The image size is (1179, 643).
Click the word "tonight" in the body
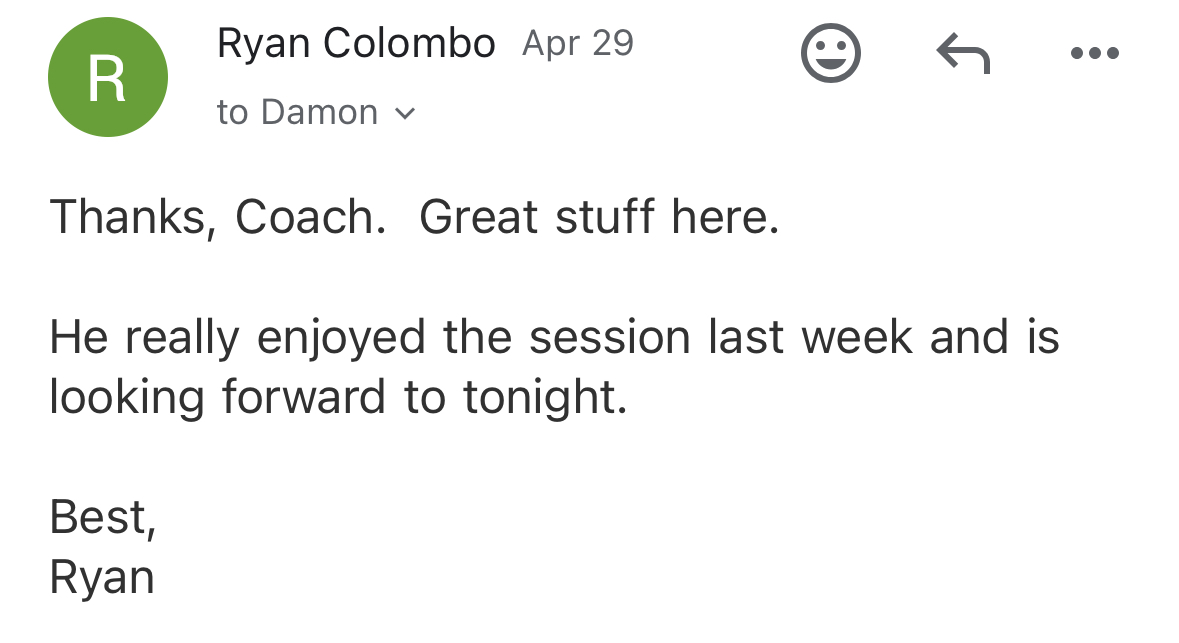point(543,397)
